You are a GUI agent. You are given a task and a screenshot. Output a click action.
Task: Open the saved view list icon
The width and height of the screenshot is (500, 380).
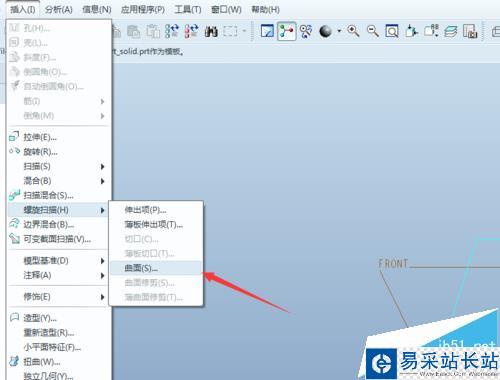tap(431, 31)
